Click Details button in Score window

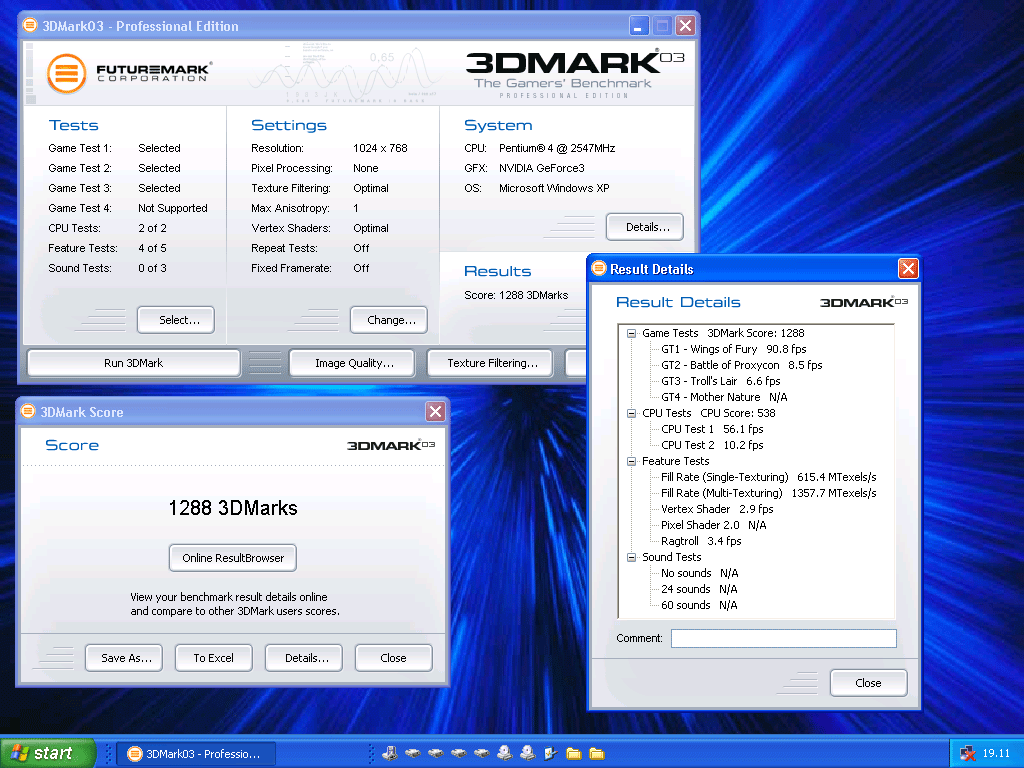coord(304,658)
